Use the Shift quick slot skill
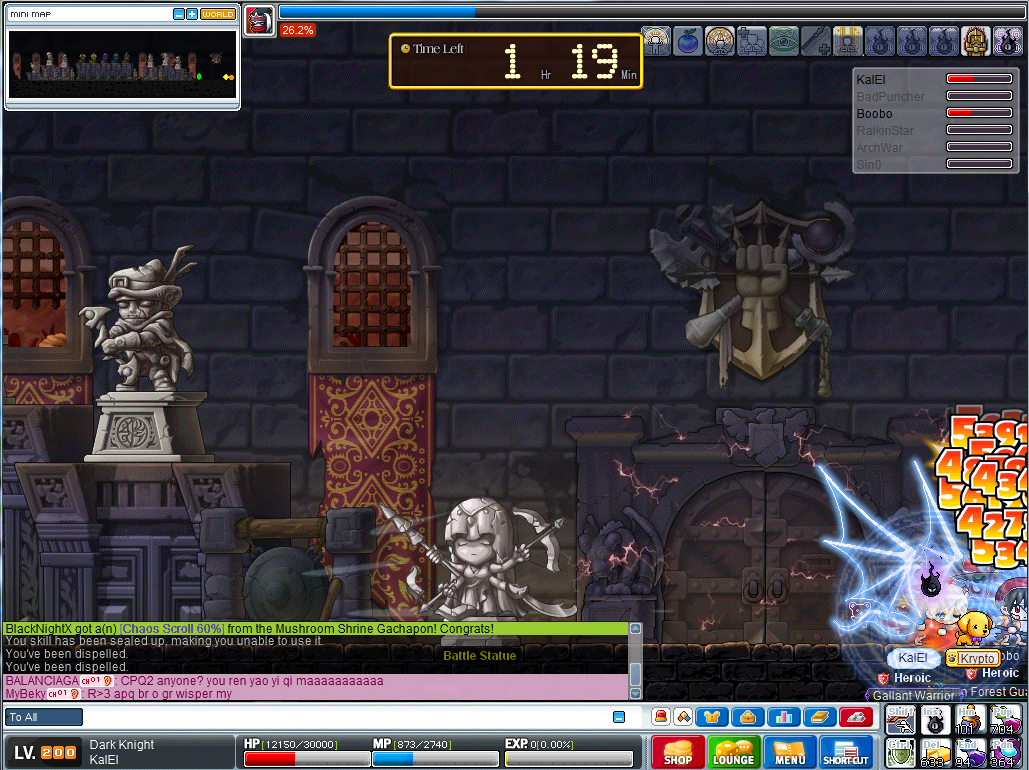 click(901, 720)
